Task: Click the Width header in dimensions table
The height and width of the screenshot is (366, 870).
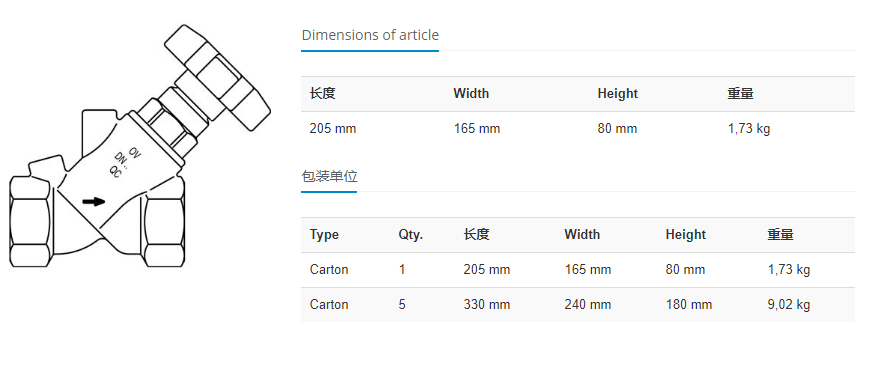Action: [x=471, y=93]
